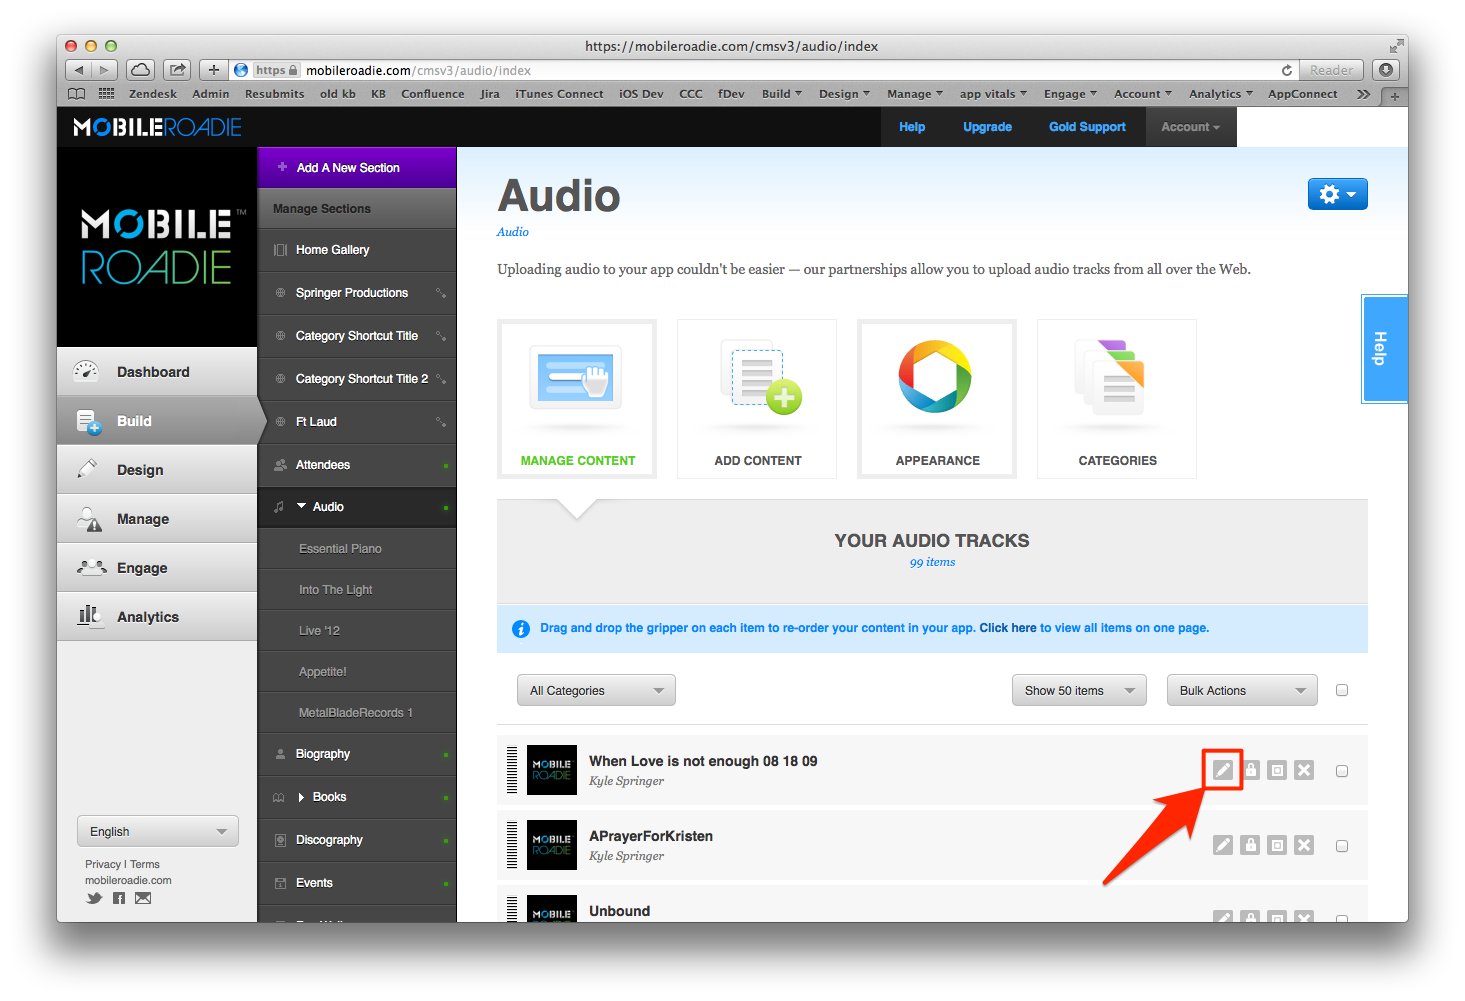
Task: Click lock icon on APrayerForKristen track
Action: click(1250, 845)
